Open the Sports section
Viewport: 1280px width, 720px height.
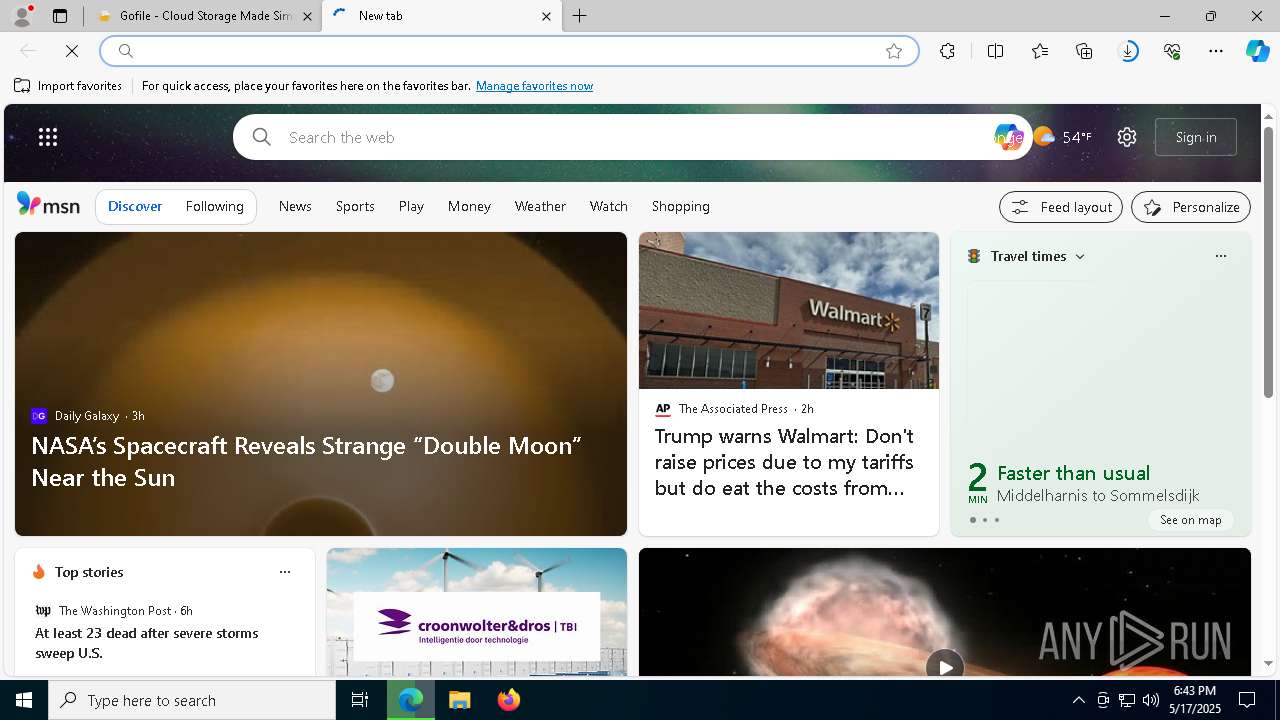pos(355,206)
